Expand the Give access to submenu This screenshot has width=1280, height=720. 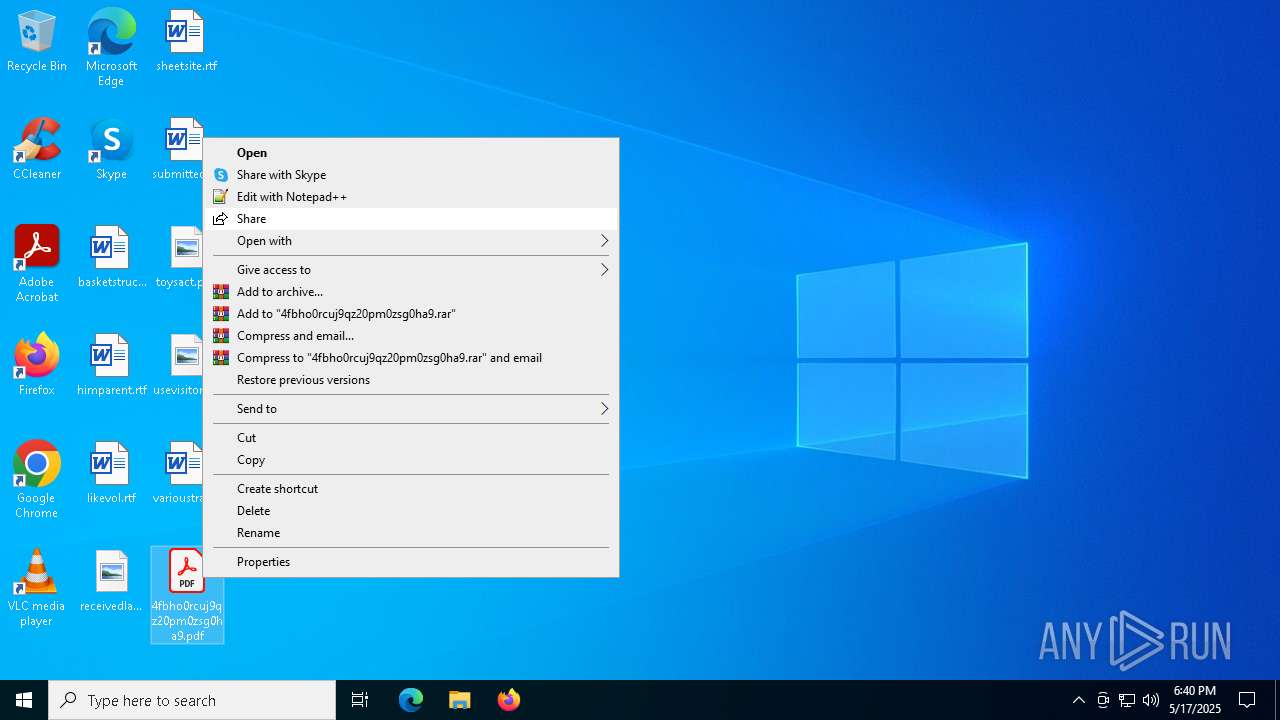coord(411,270)
